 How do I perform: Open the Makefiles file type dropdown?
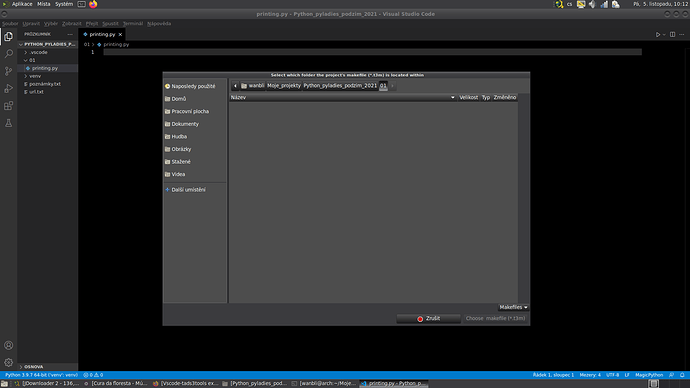click(513, 307)
